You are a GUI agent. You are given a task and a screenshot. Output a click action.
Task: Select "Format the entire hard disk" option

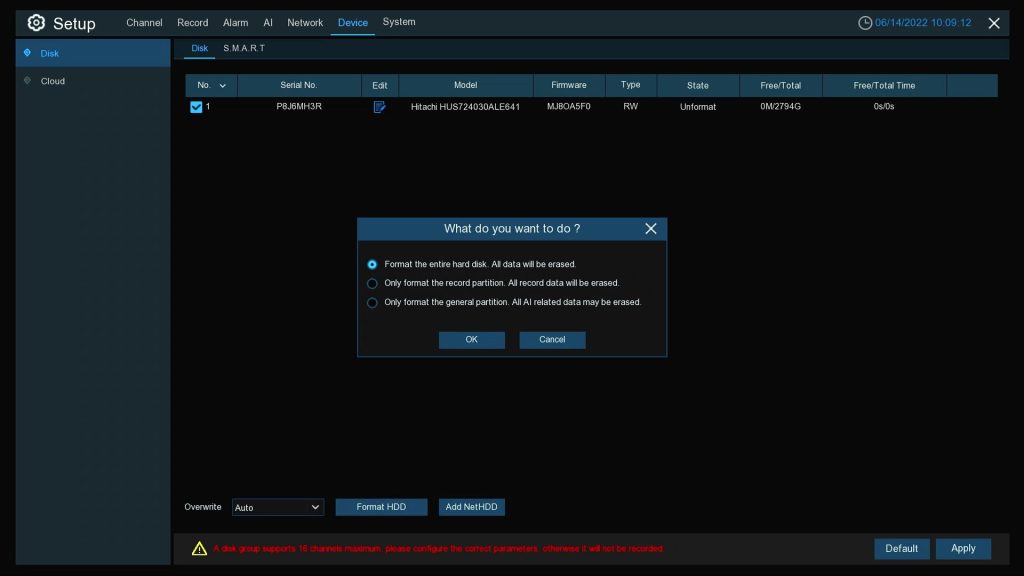click(x=372, y=264)
